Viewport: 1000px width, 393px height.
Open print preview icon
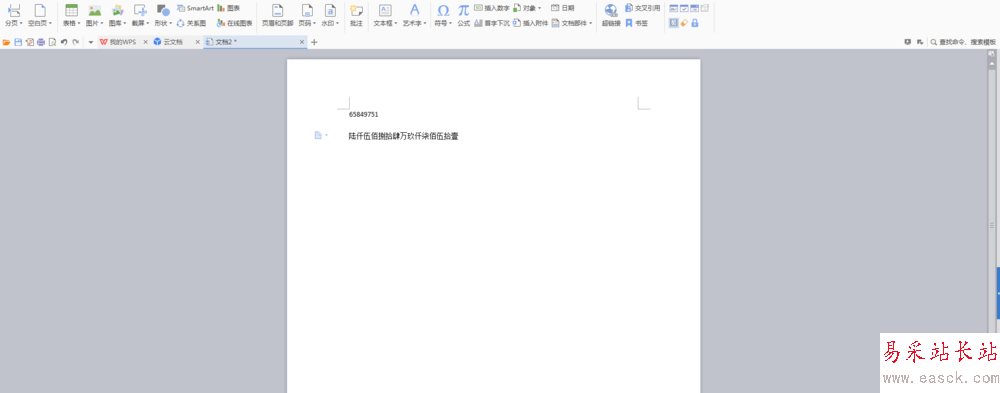click(52, 42)
